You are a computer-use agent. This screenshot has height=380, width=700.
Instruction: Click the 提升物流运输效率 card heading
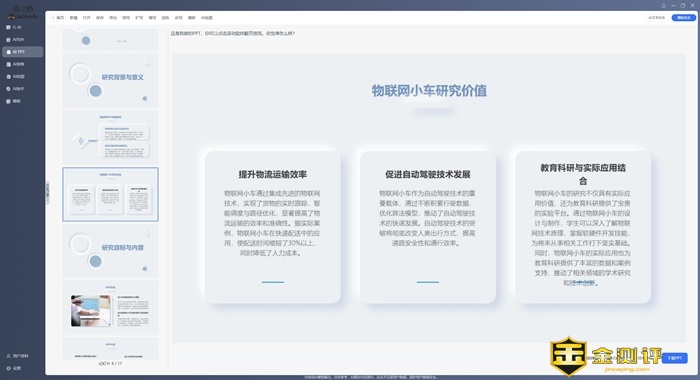coord(272,174)
